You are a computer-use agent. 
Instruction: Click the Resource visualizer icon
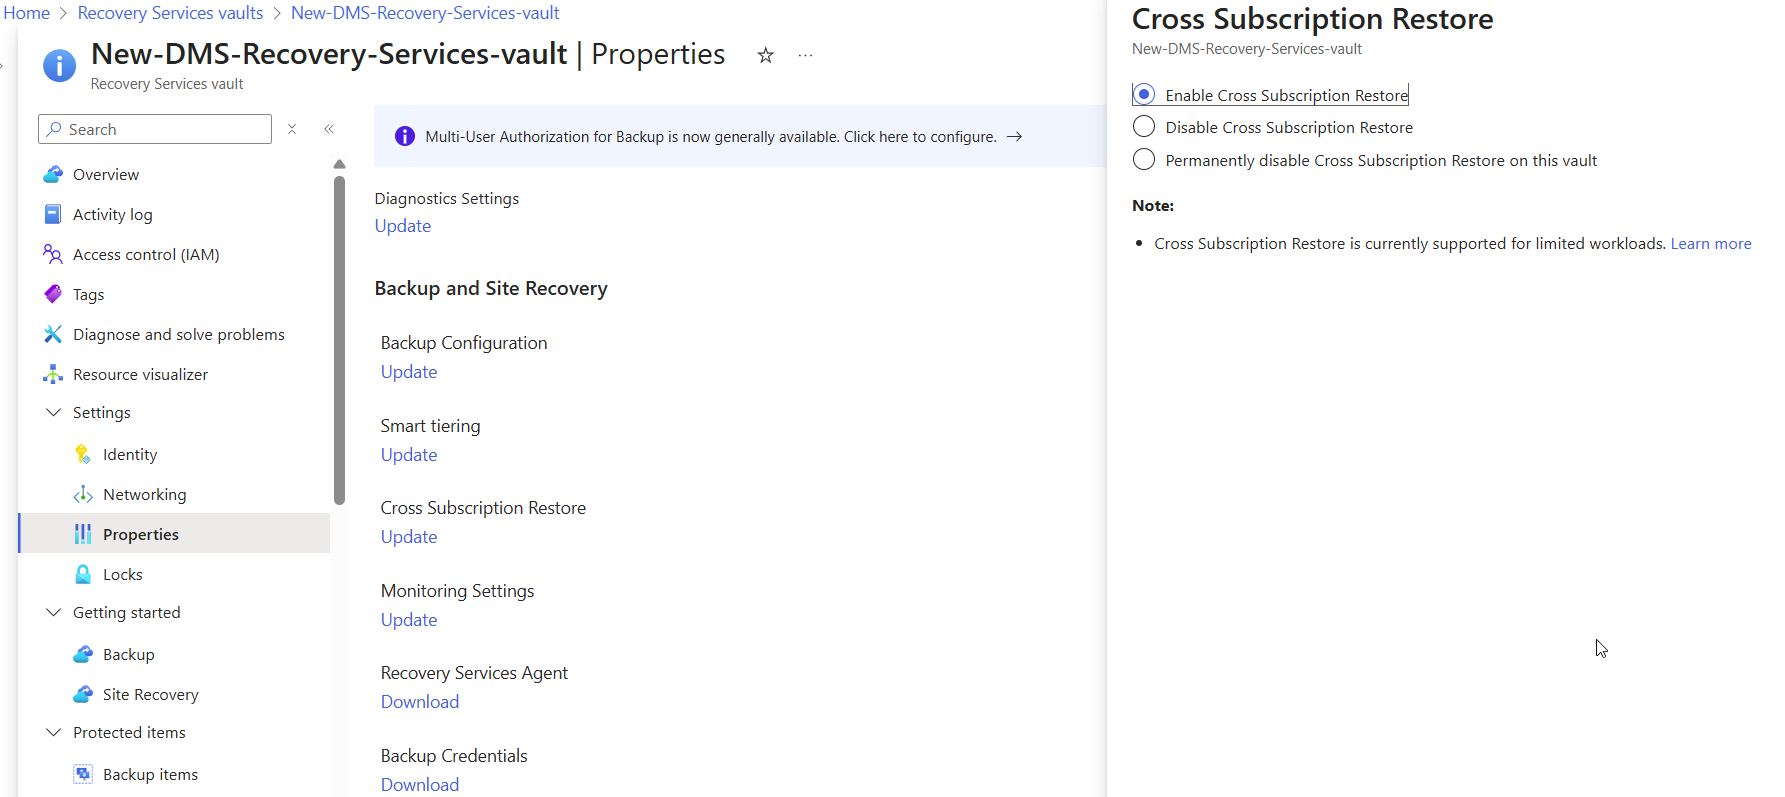(x=53, y=374)
